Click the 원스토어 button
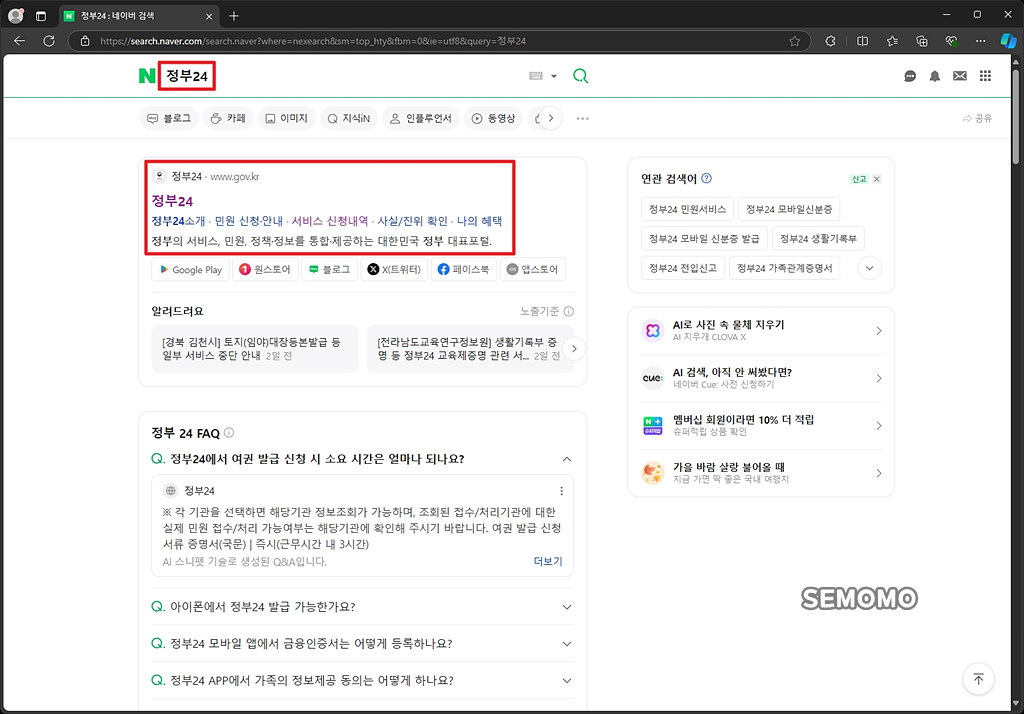 coord(264,269)
